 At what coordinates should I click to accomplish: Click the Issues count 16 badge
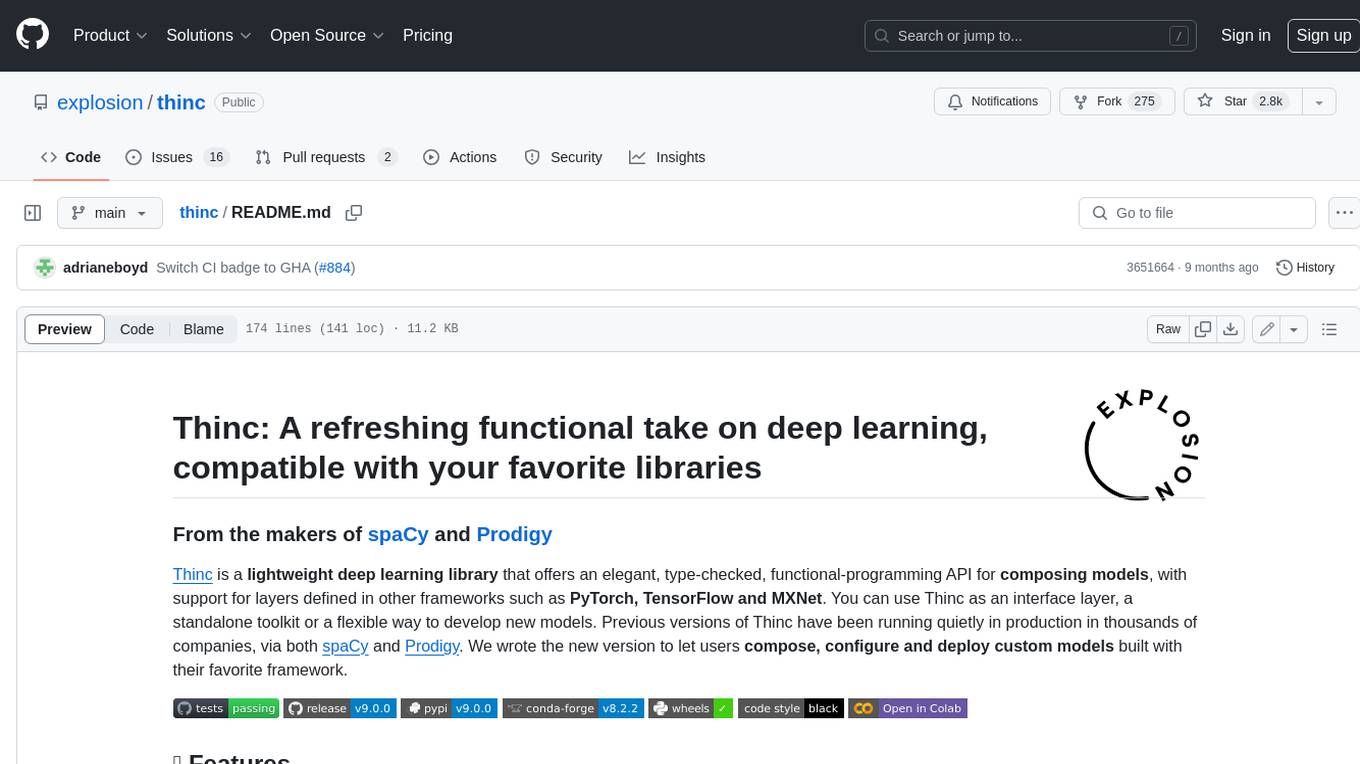215,157
